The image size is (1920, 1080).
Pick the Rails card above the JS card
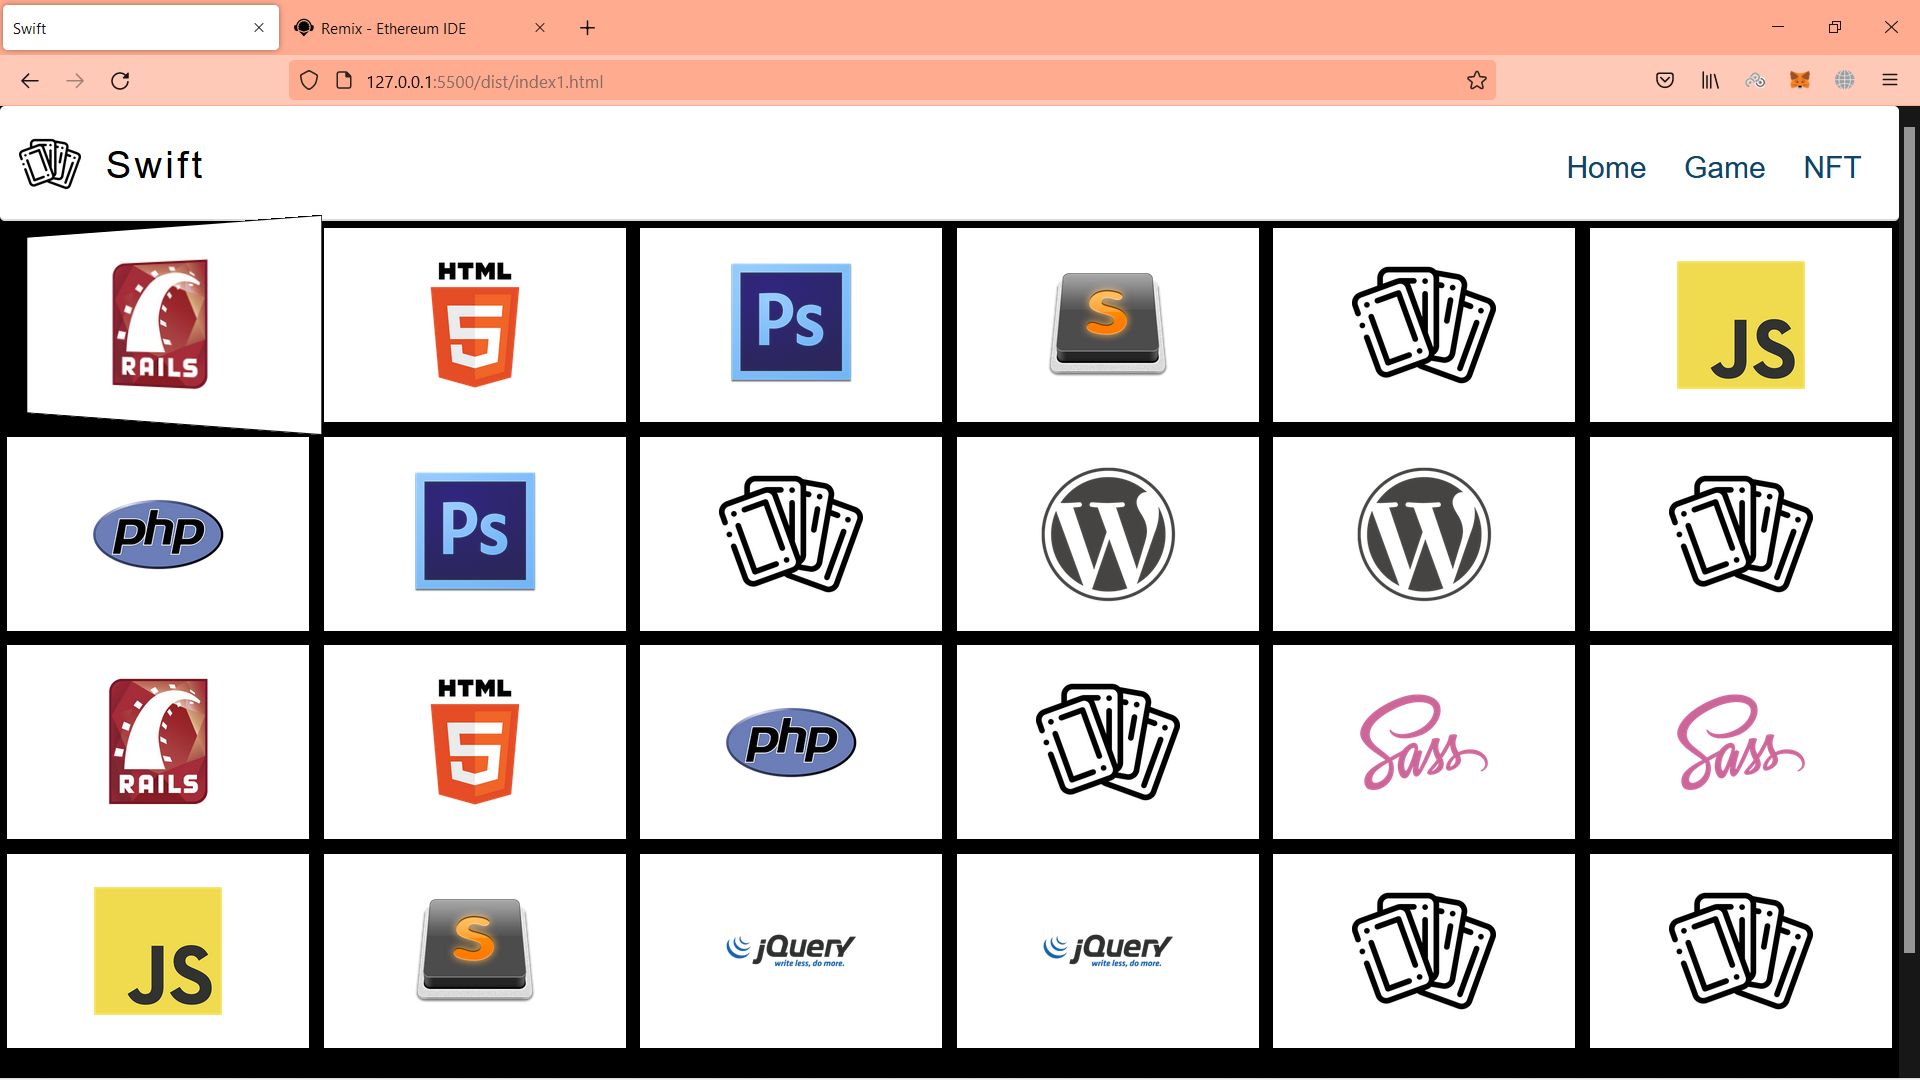click(158, 742)
